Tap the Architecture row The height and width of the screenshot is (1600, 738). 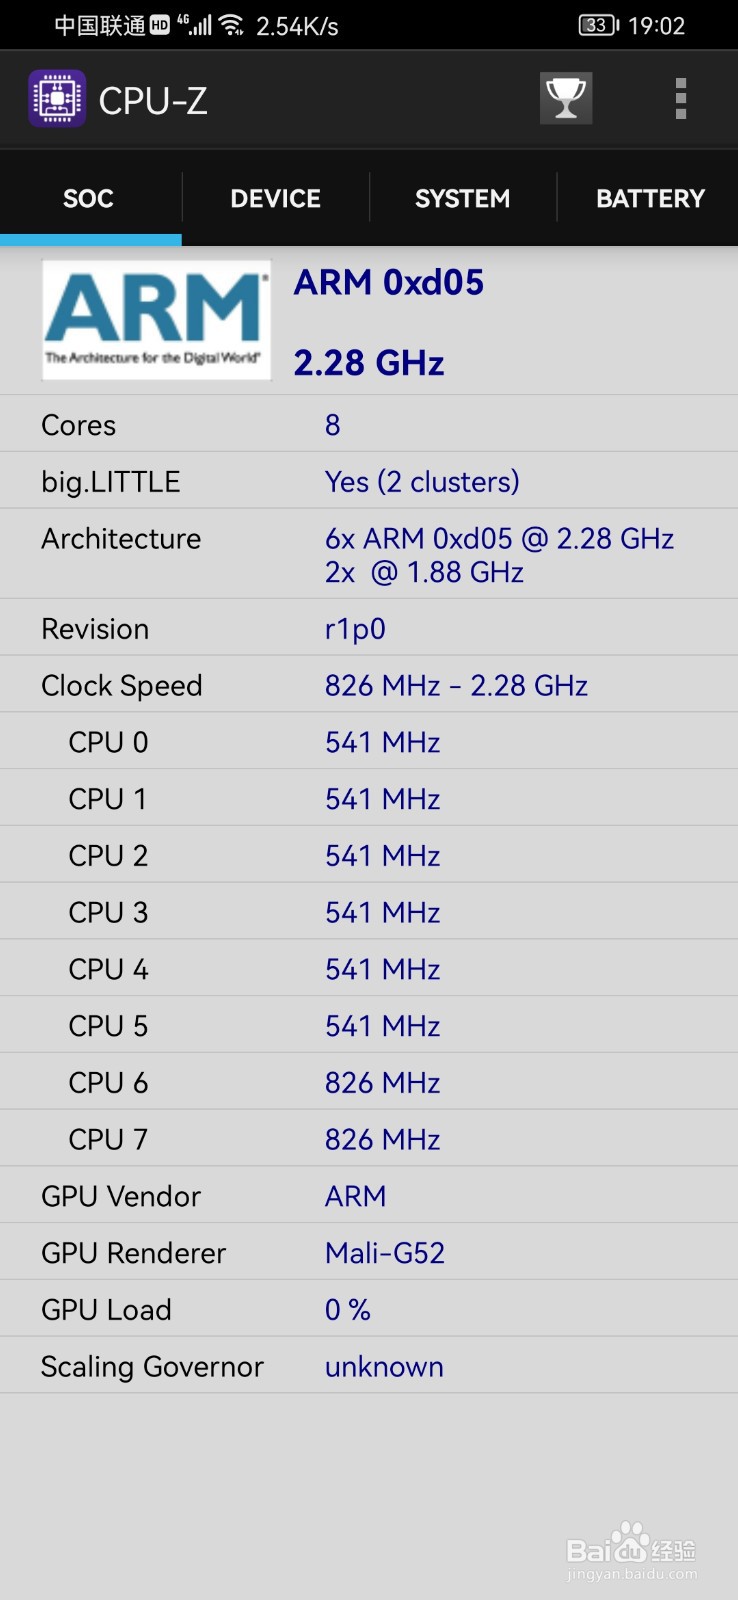click(369, 555)
